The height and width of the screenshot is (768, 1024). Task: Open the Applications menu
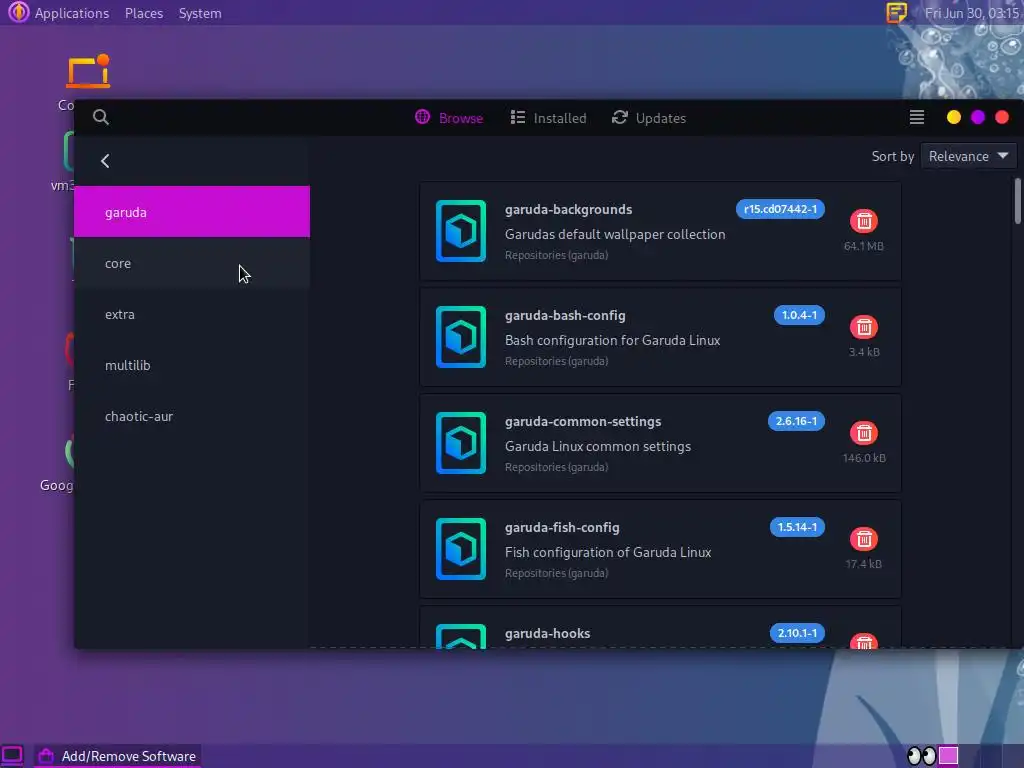[72, 13]
